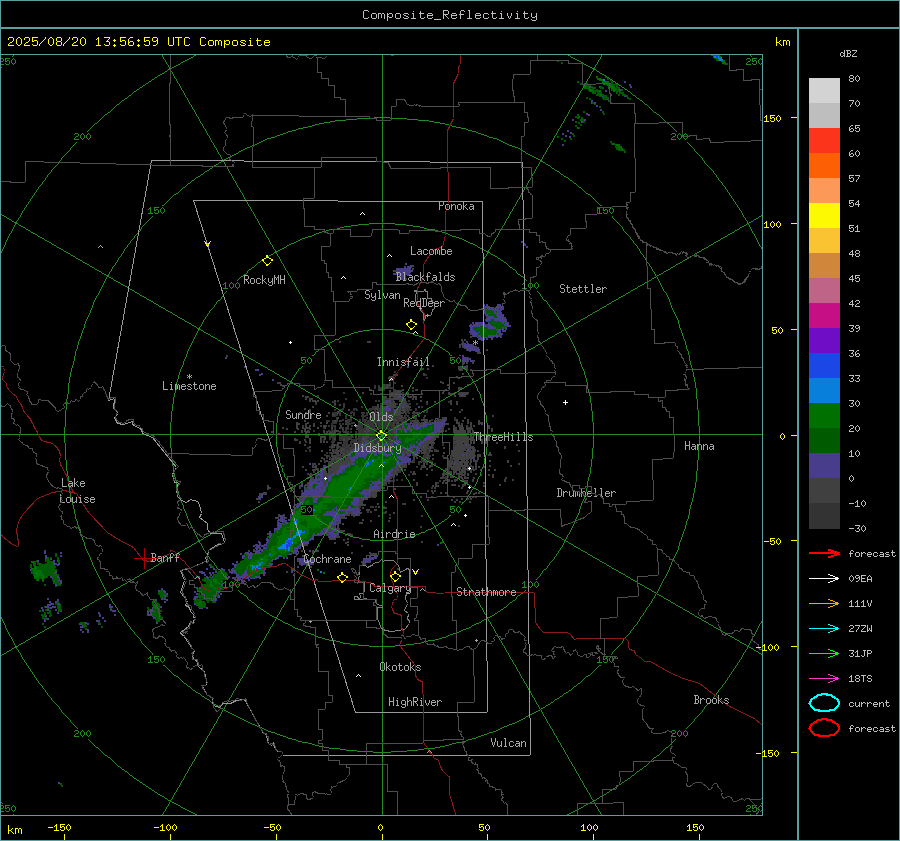Click the 'Banff' label on map
The height and width of the screenshot is (841, 900).
click(165, 558)
